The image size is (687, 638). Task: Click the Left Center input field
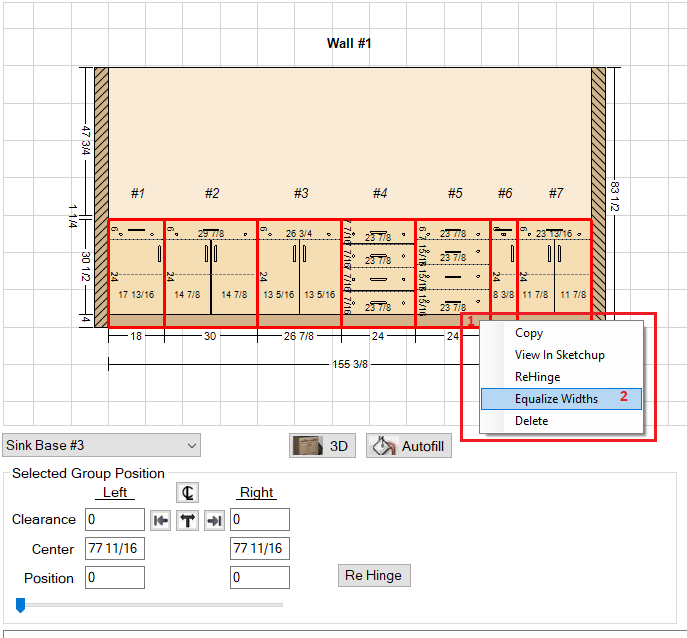click(115, 548)
